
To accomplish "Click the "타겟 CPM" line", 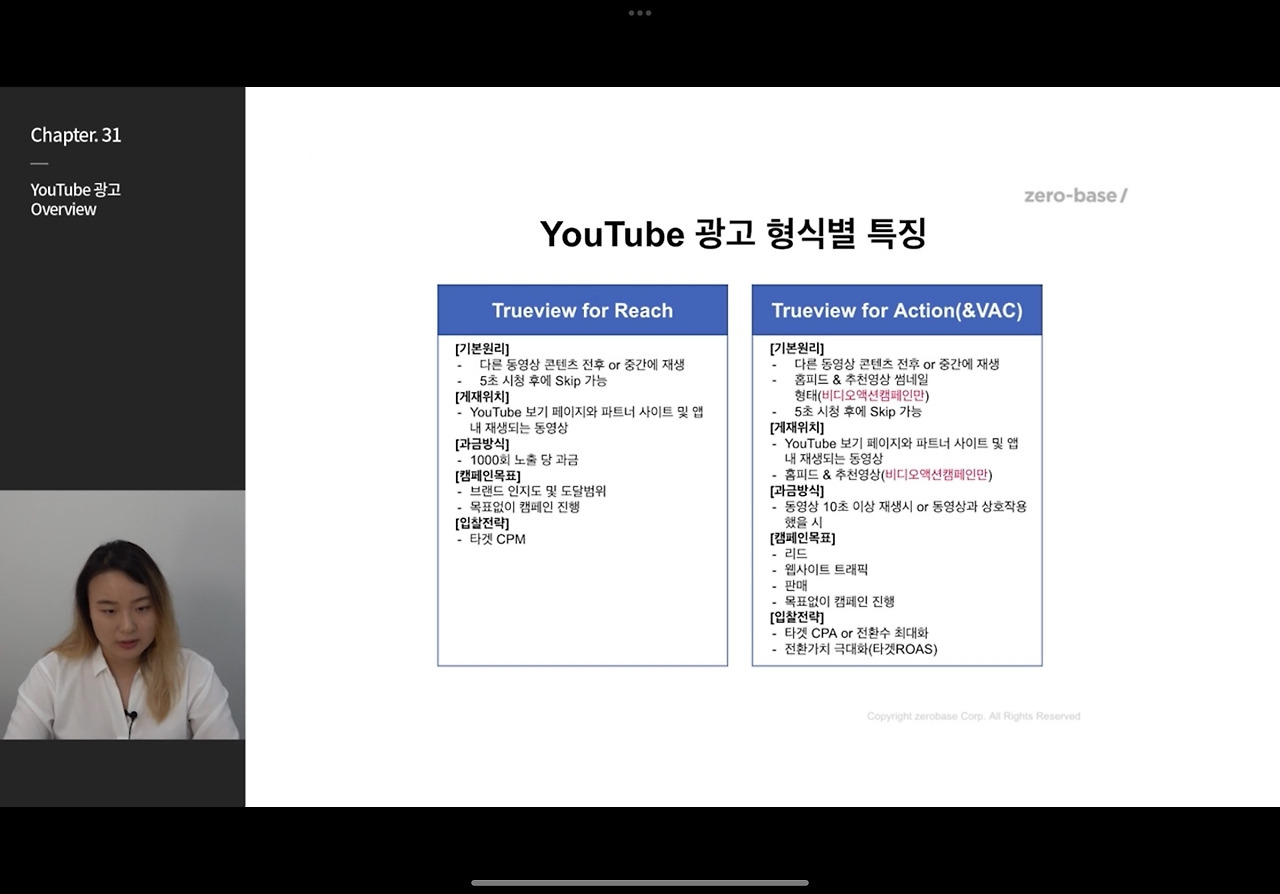I will (x=497, y=539).
